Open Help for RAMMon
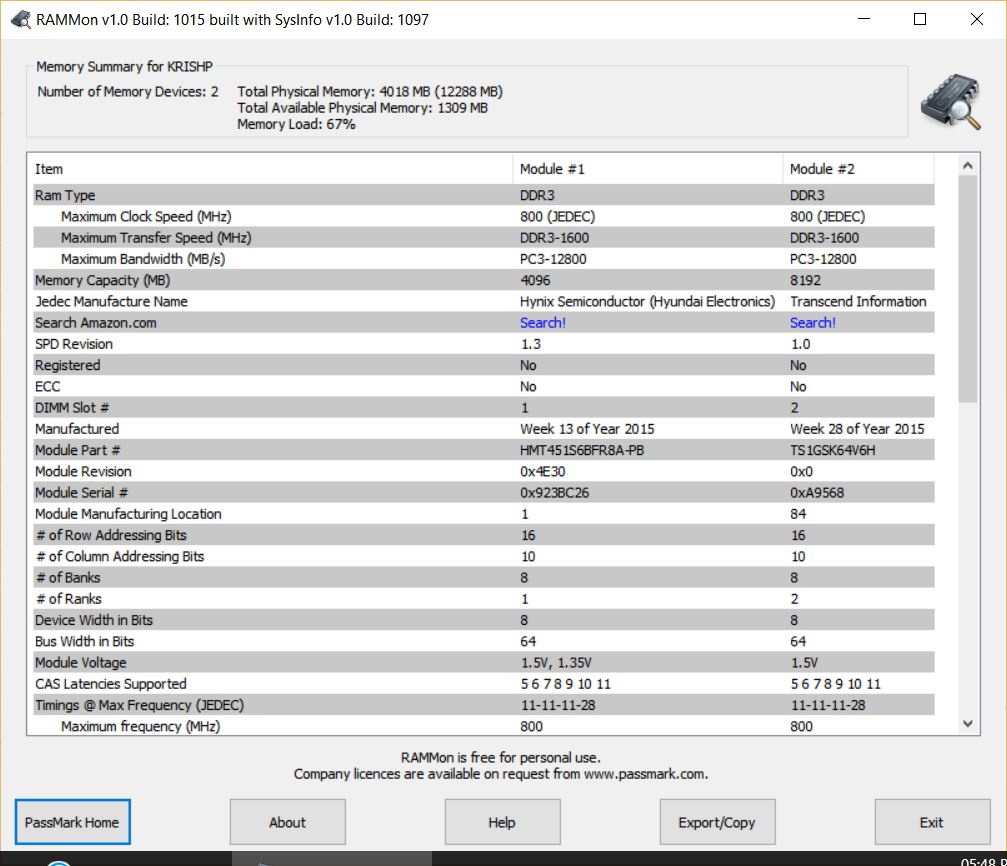The image size is (1007, 866). pos(502,822)
